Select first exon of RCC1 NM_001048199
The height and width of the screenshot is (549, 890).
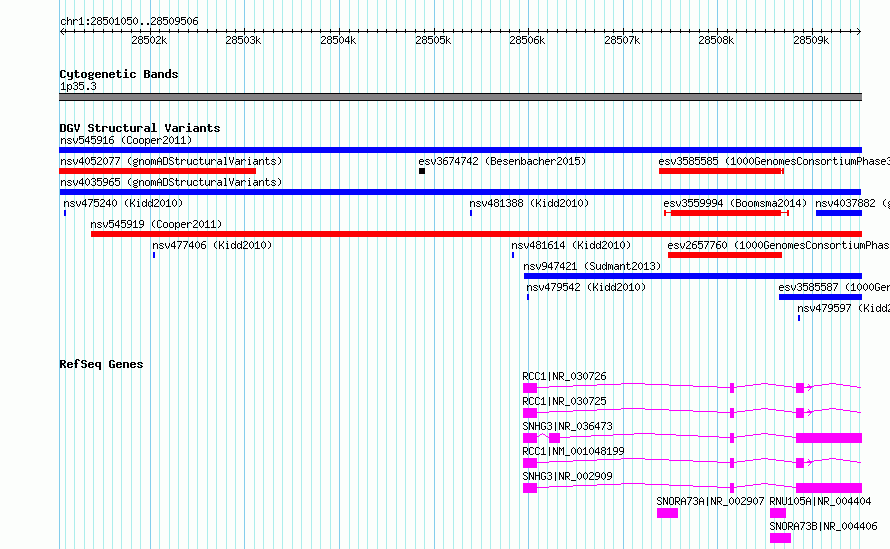click(x=530, y=463)
